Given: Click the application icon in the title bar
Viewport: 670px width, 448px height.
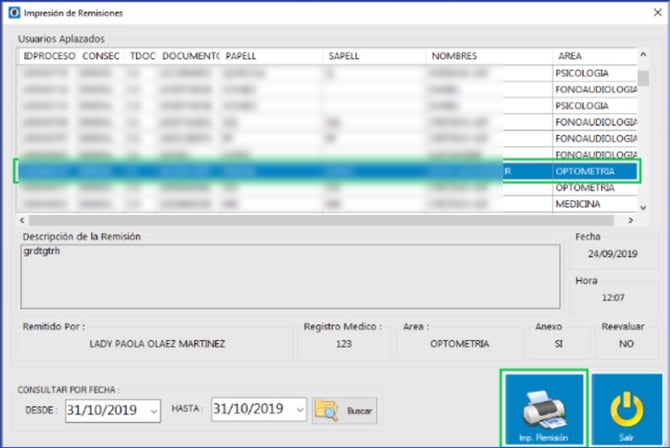Looking at the screenshot, I should [x=11, y=11].
